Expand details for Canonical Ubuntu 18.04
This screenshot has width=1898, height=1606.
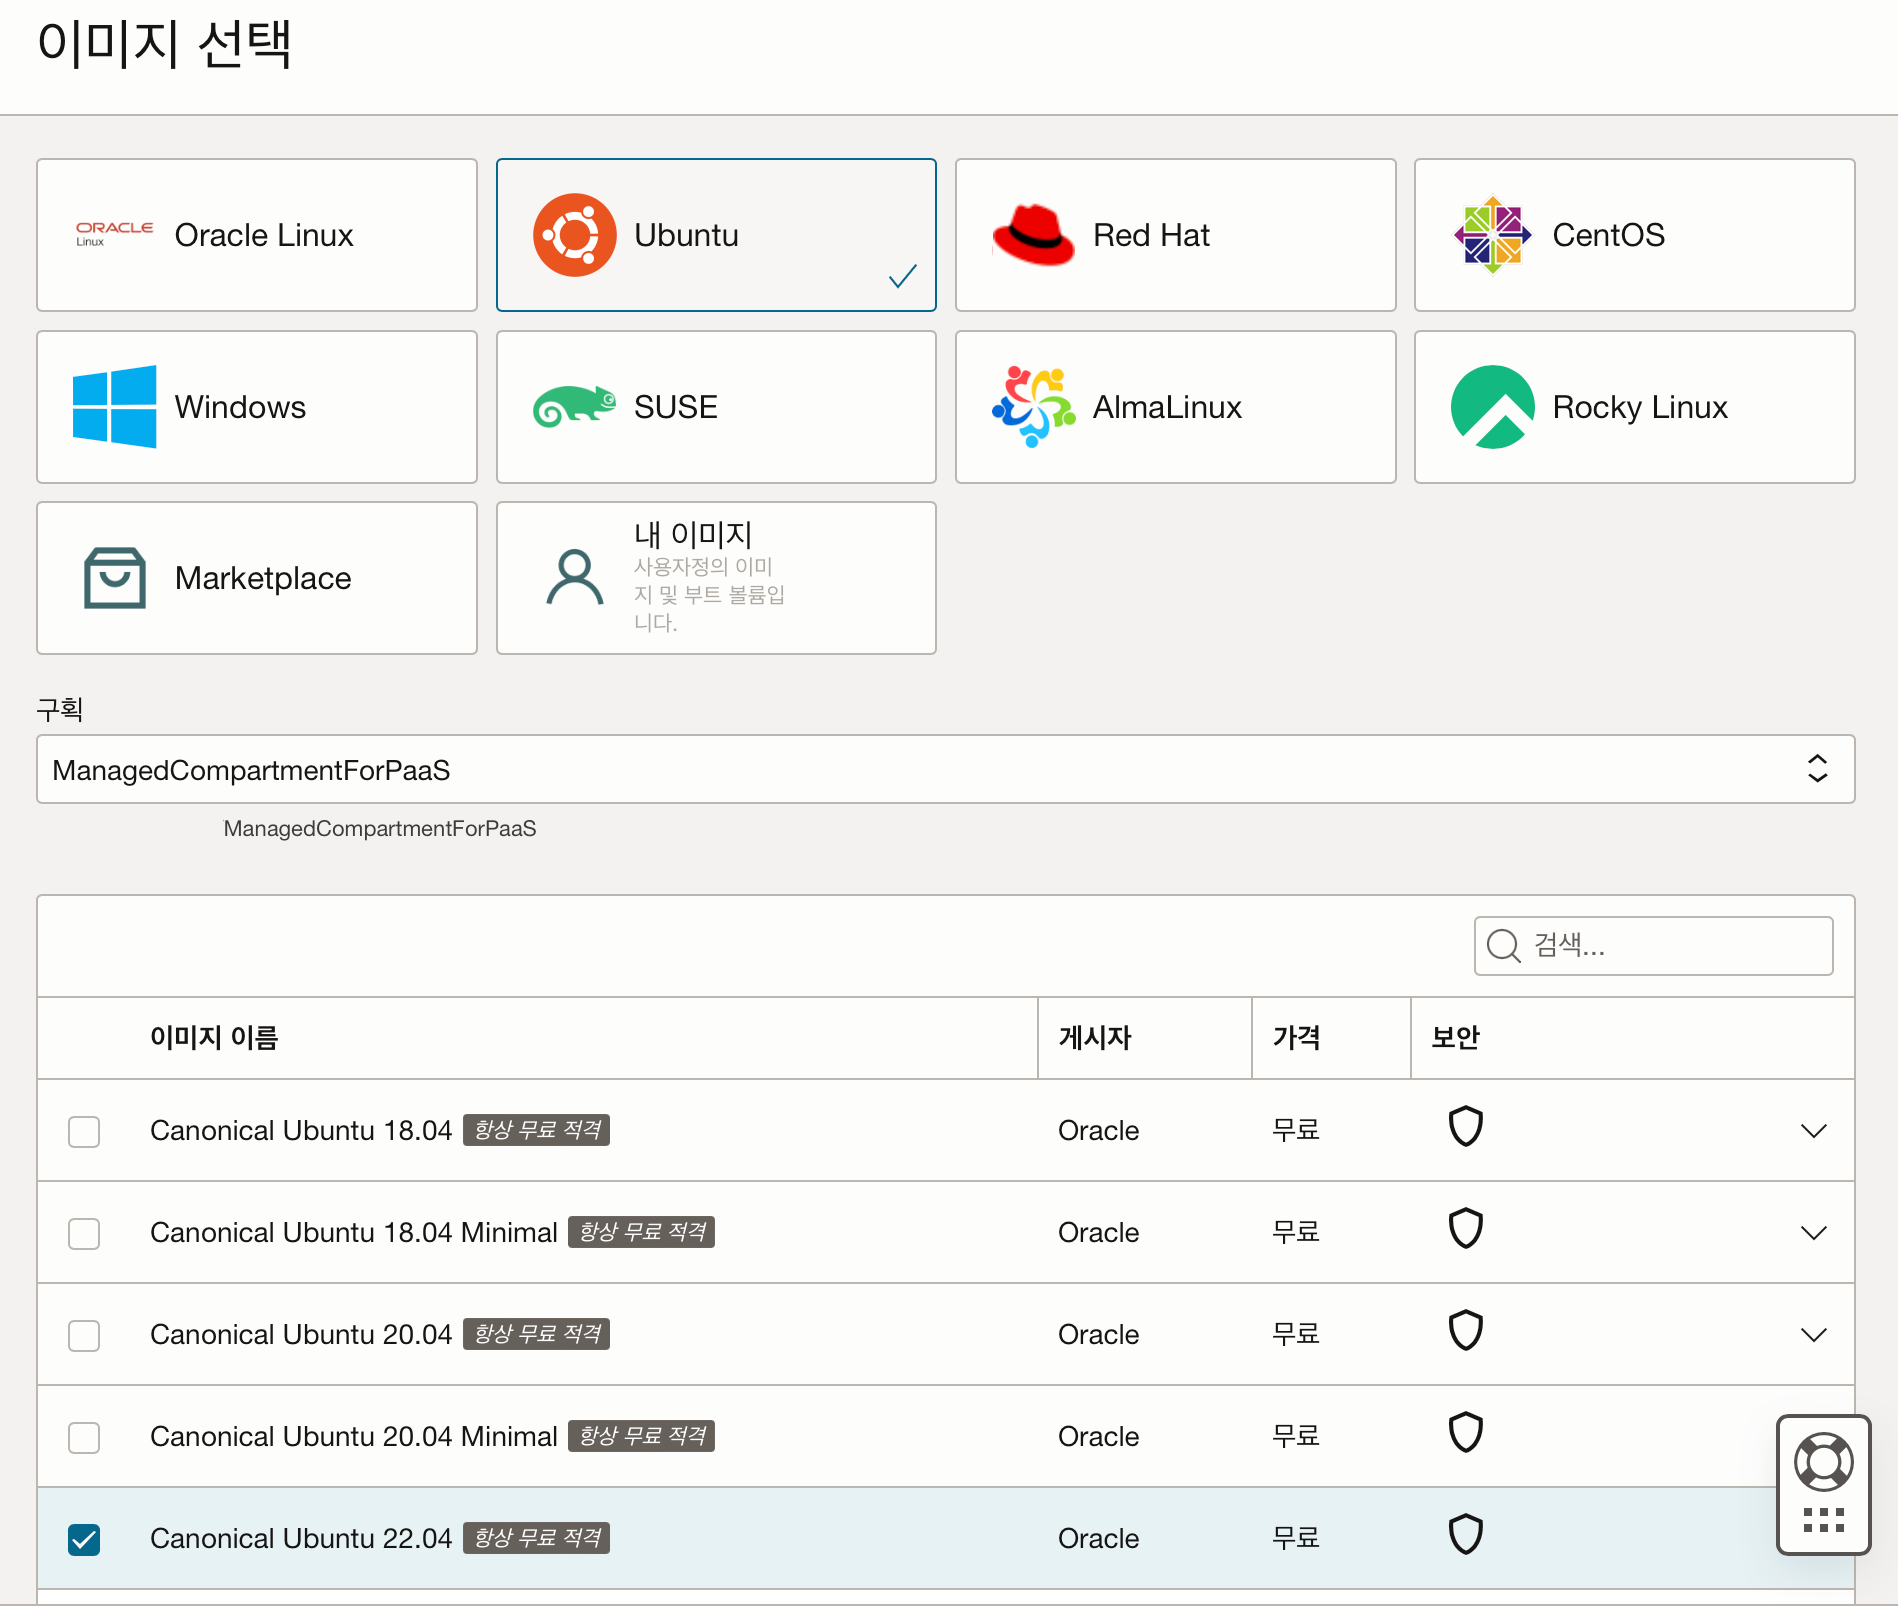point(1813,1131)
